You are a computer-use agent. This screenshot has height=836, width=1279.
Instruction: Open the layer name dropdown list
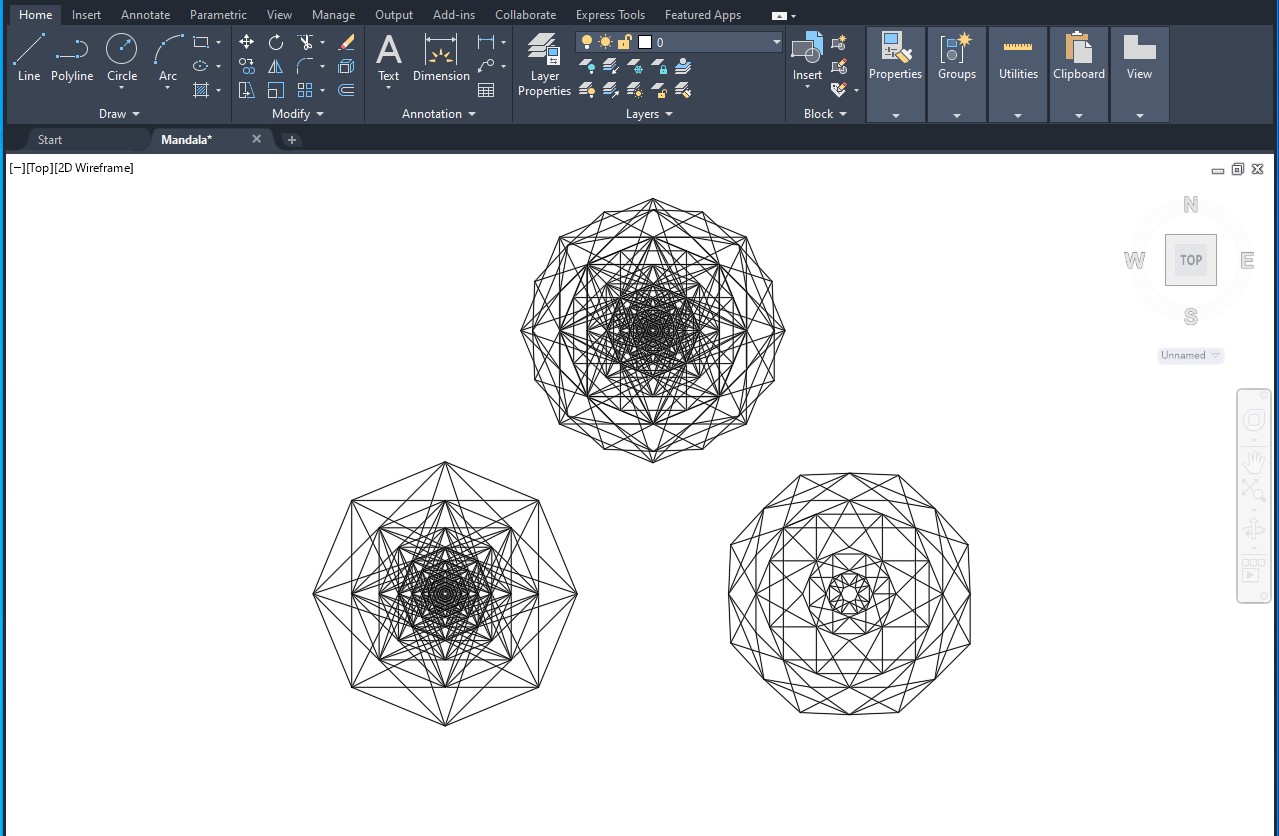777,42
